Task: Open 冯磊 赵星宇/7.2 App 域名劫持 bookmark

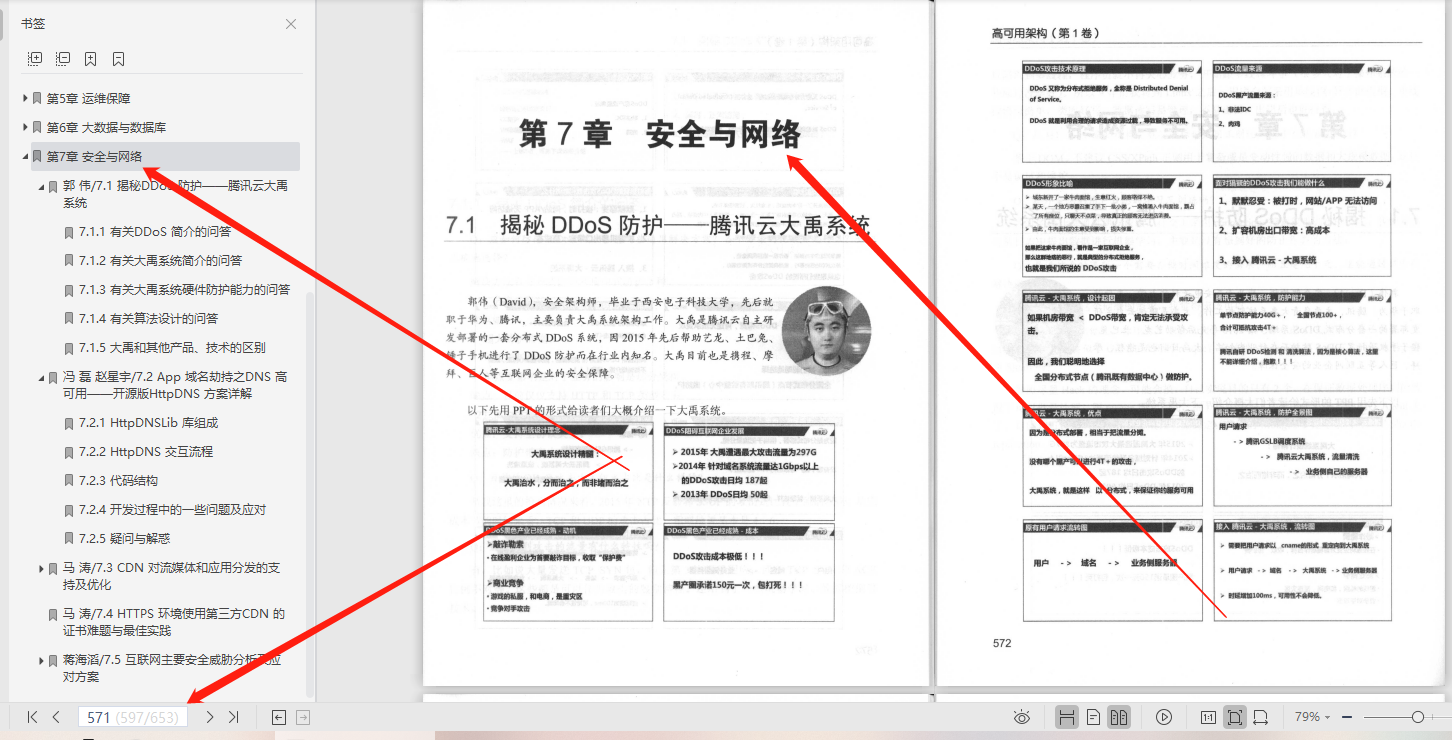Action: pos(175,385)
